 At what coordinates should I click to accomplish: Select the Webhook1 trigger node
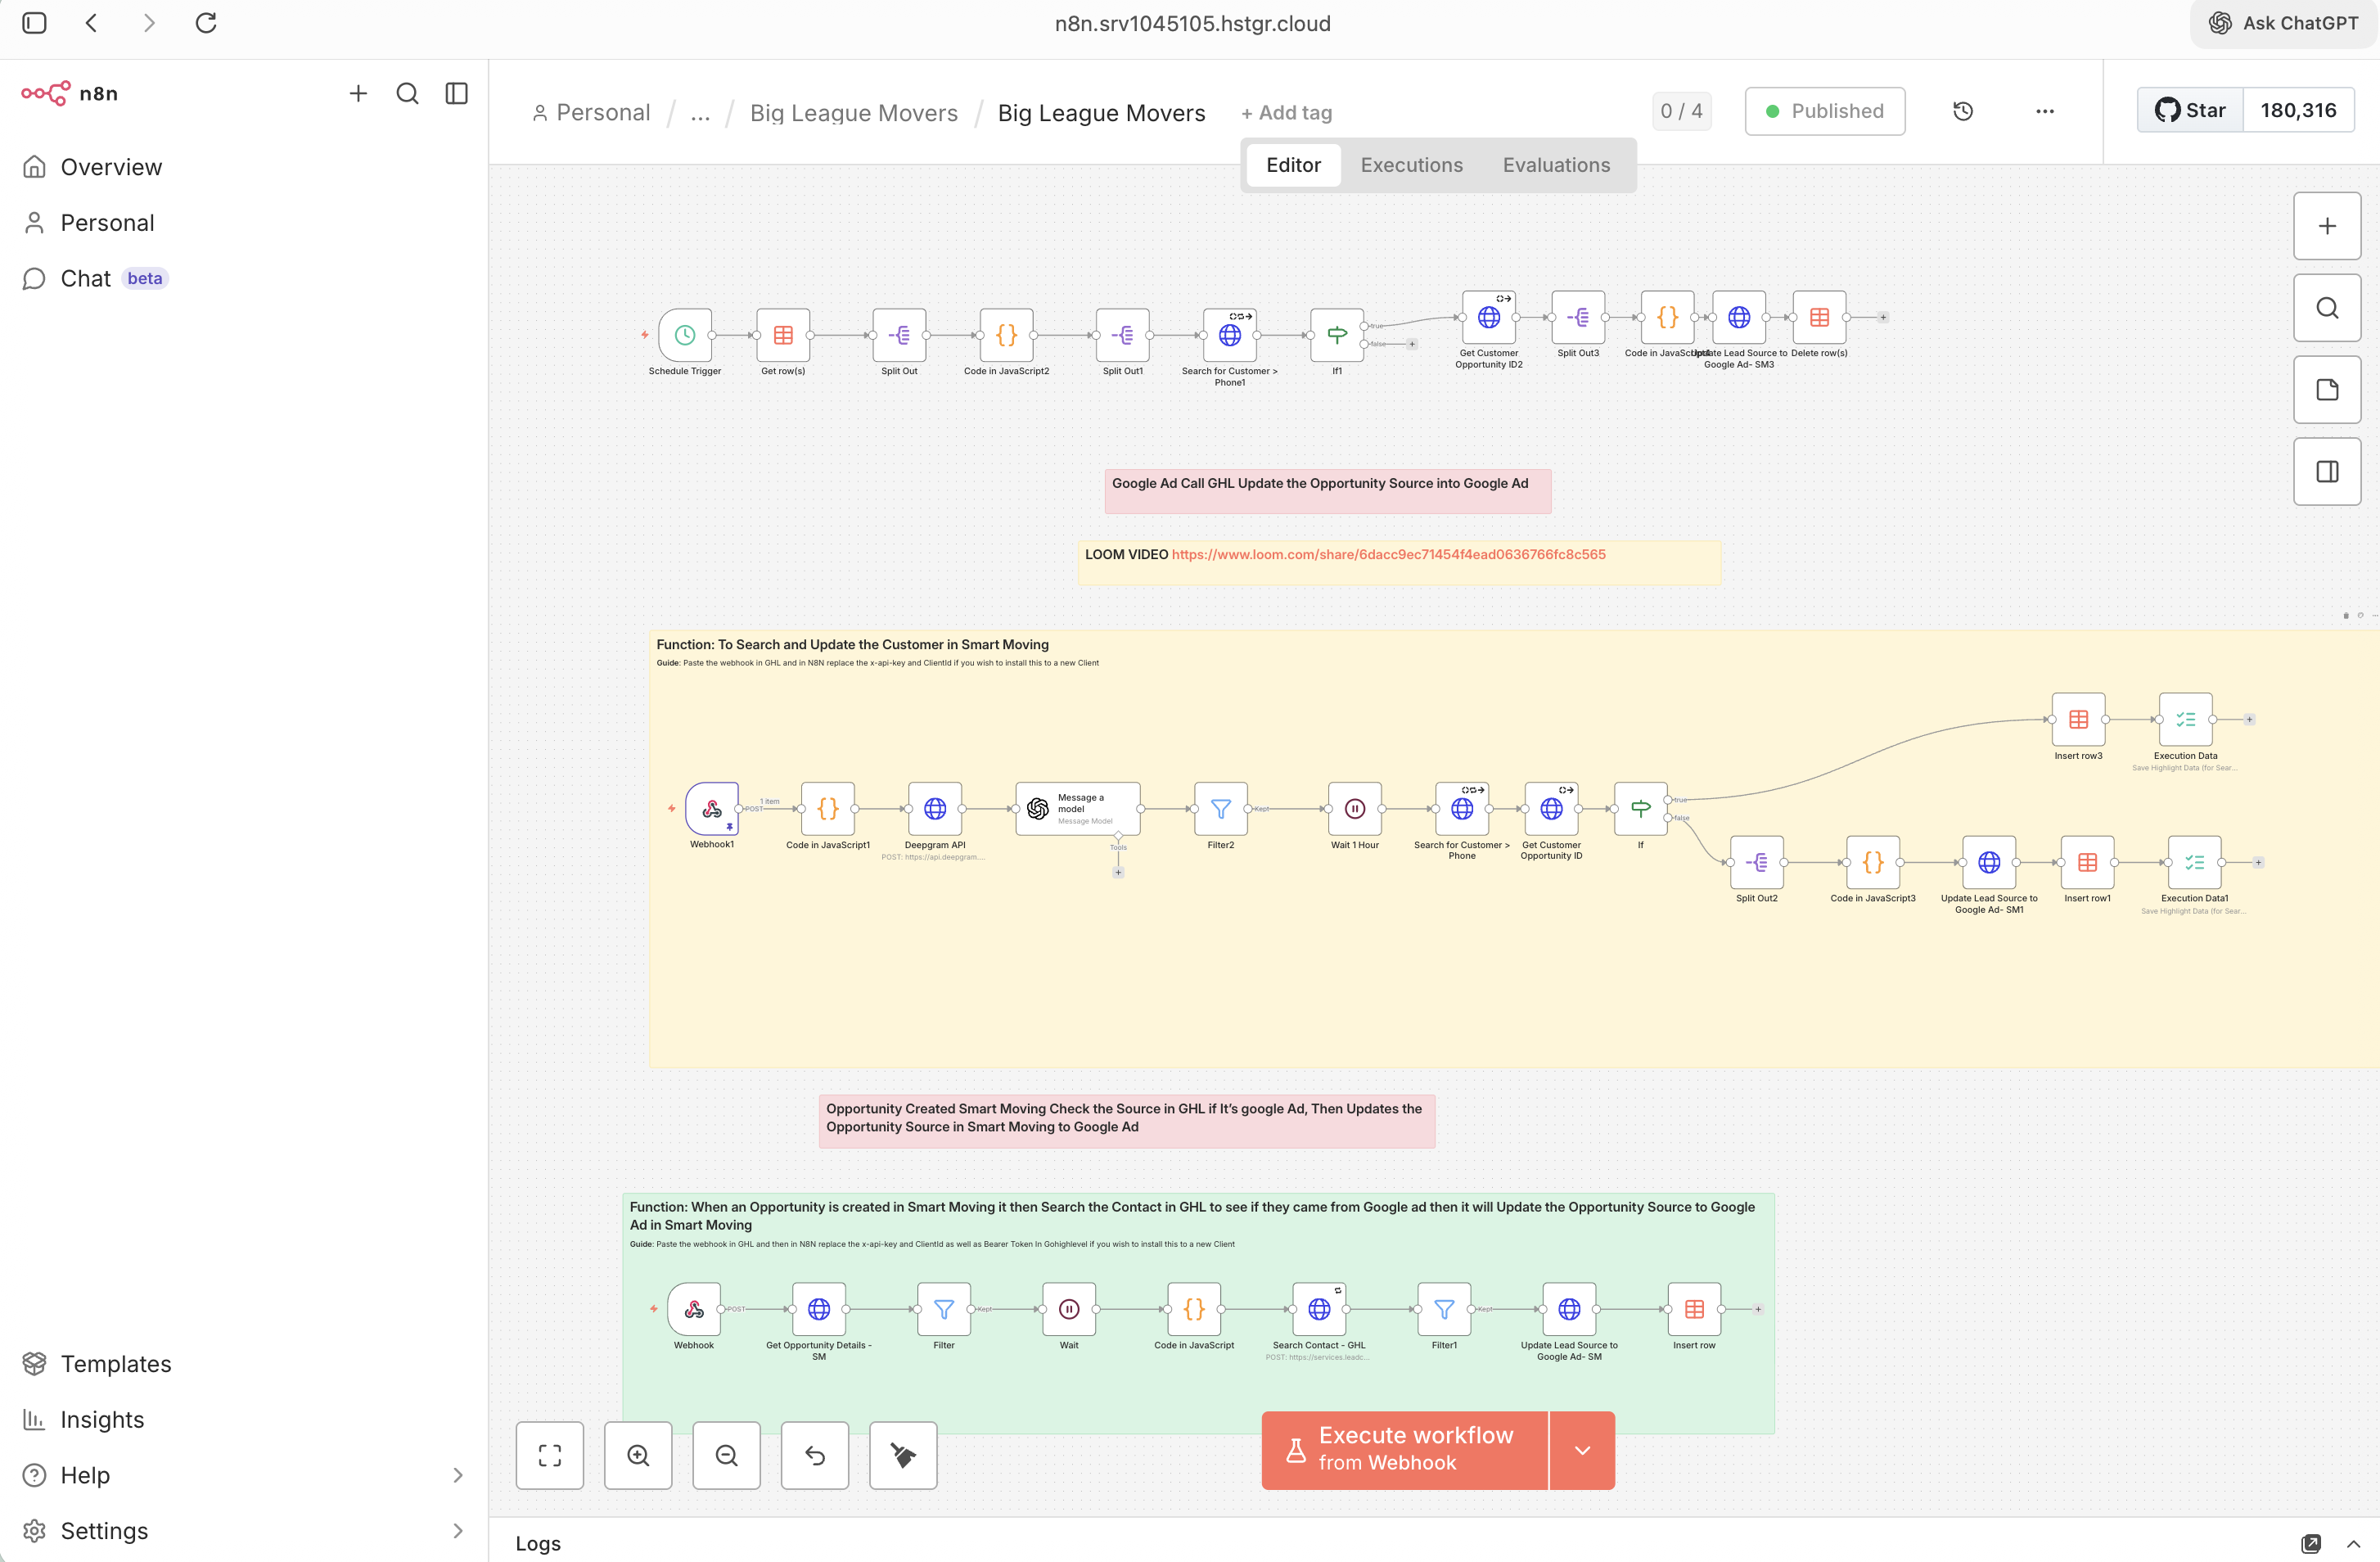(712, 809)
